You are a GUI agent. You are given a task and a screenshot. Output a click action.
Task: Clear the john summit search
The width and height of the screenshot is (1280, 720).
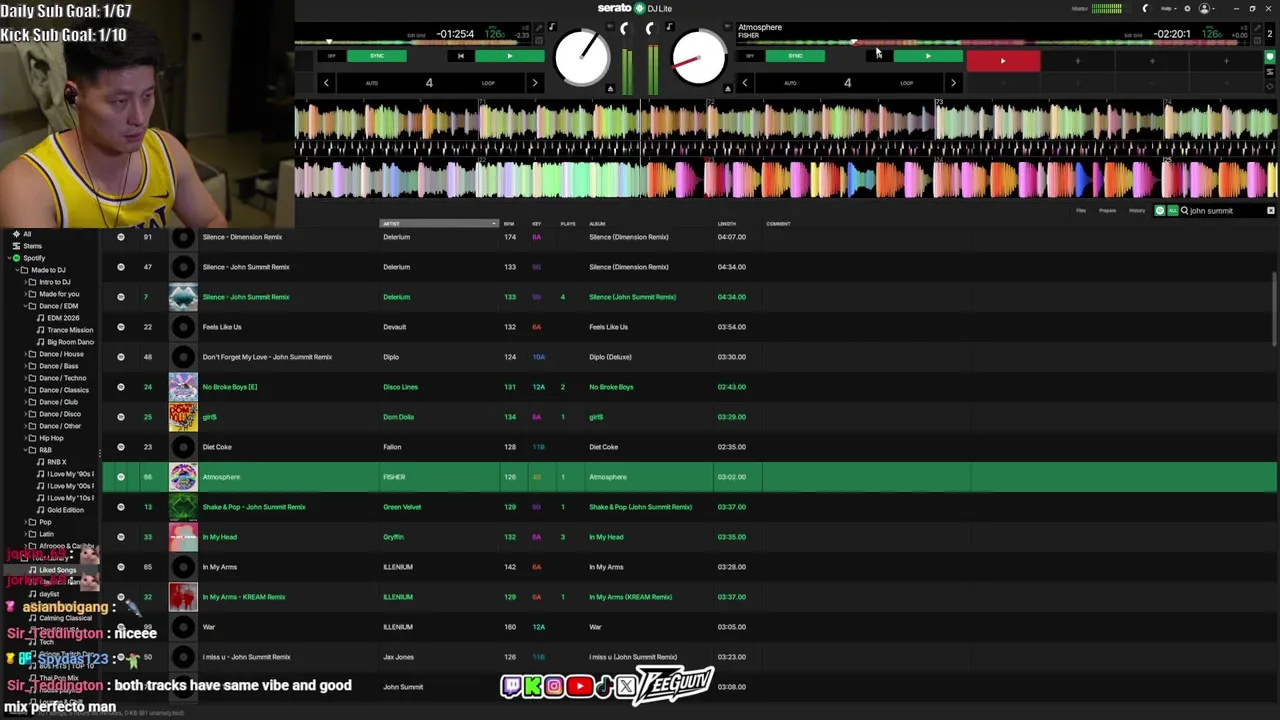[1271, 211]
